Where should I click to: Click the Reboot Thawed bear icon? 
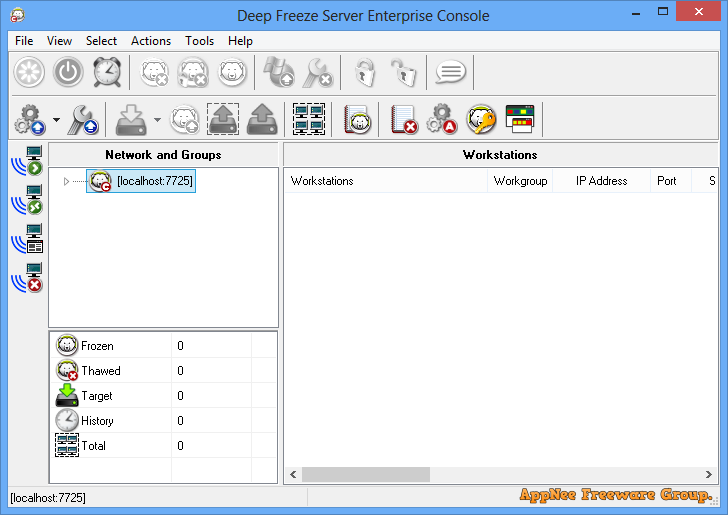pyautogui.click(x=154, y=72)
